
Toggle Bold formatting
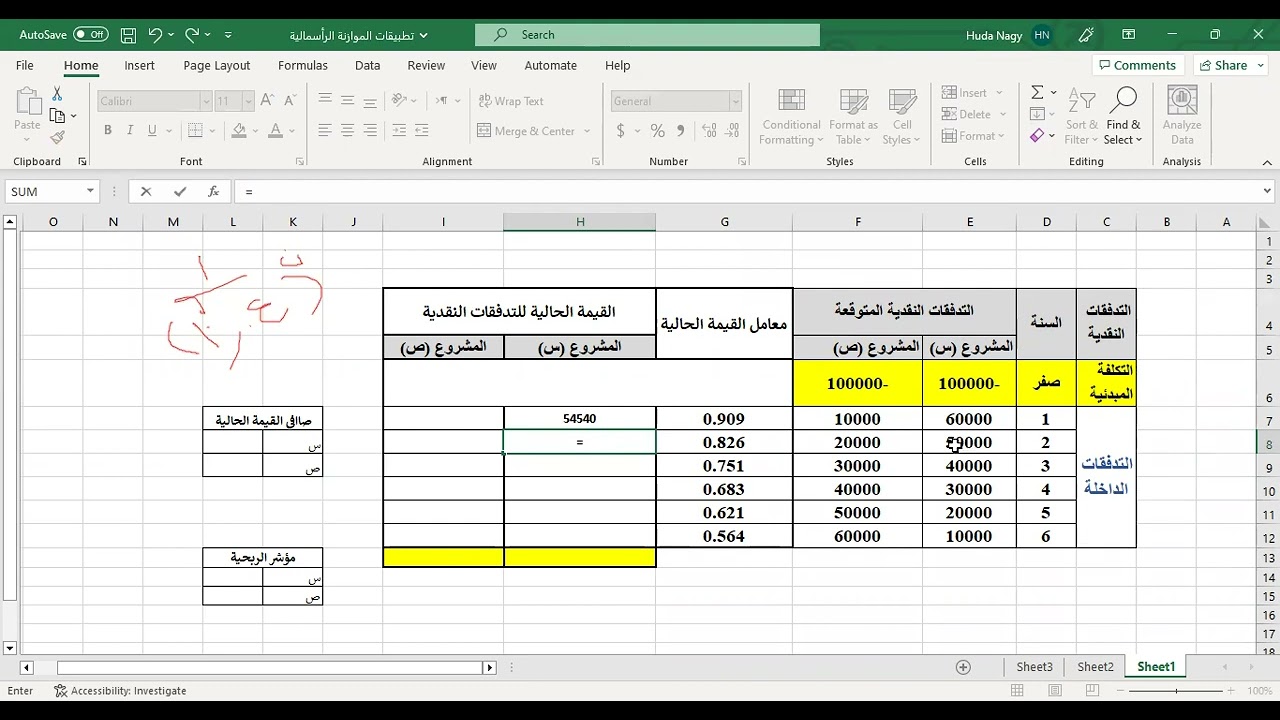pyautogui.click(x=107, y=131)
